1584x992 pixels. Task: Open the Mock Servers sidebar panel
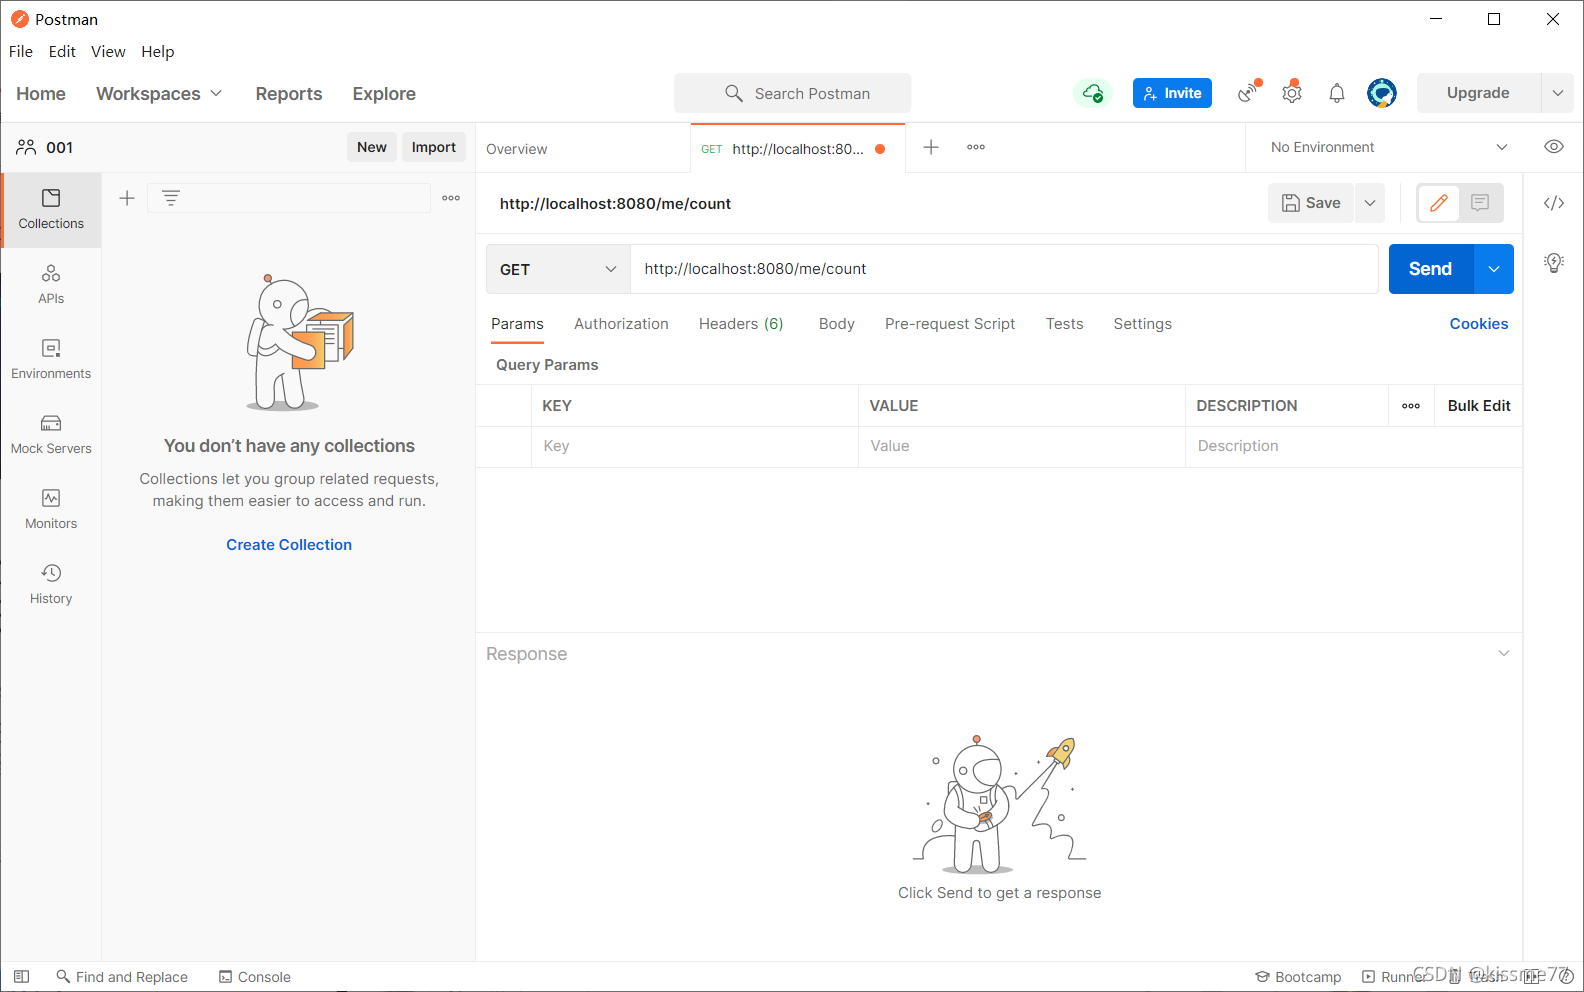point(51,435)
